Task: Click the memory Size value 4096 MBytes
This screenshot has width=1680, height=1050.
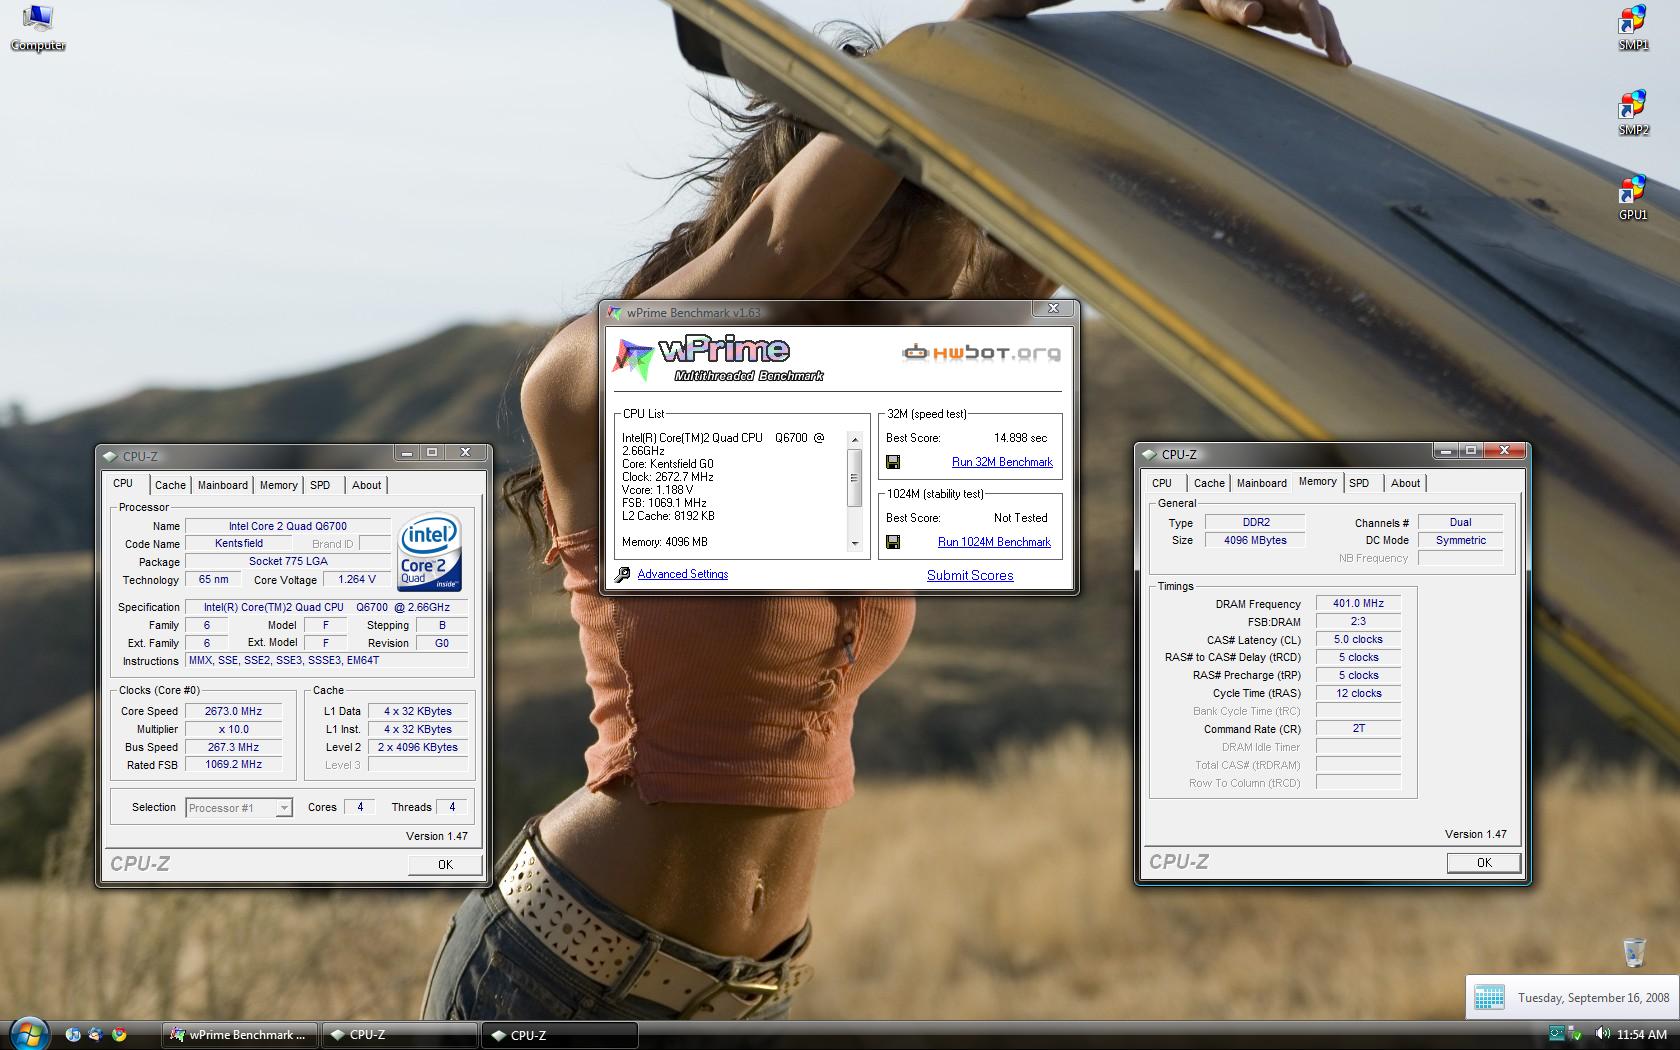Action: click(x=1255, y=540)
